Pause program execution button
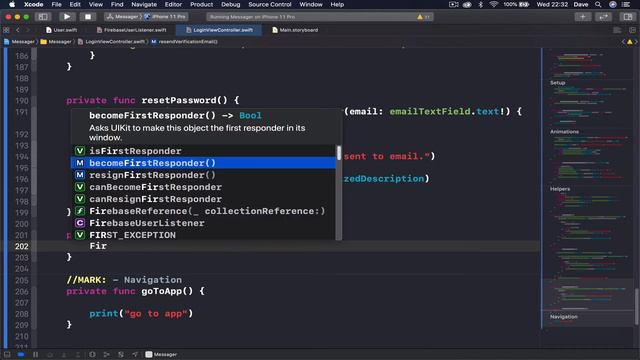 coord(36,354)
